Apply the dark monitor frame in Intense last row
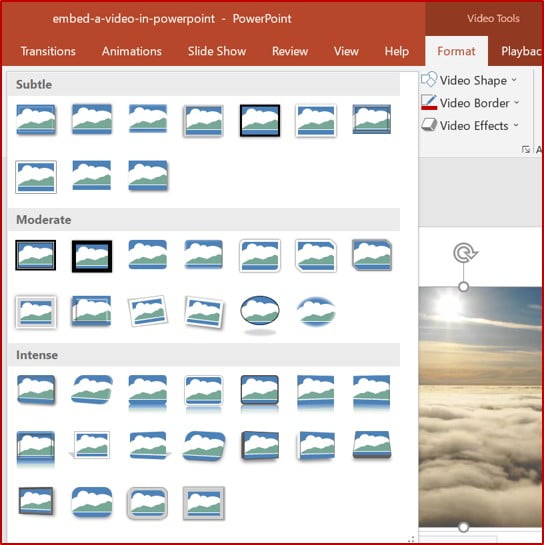 point(36,501)
